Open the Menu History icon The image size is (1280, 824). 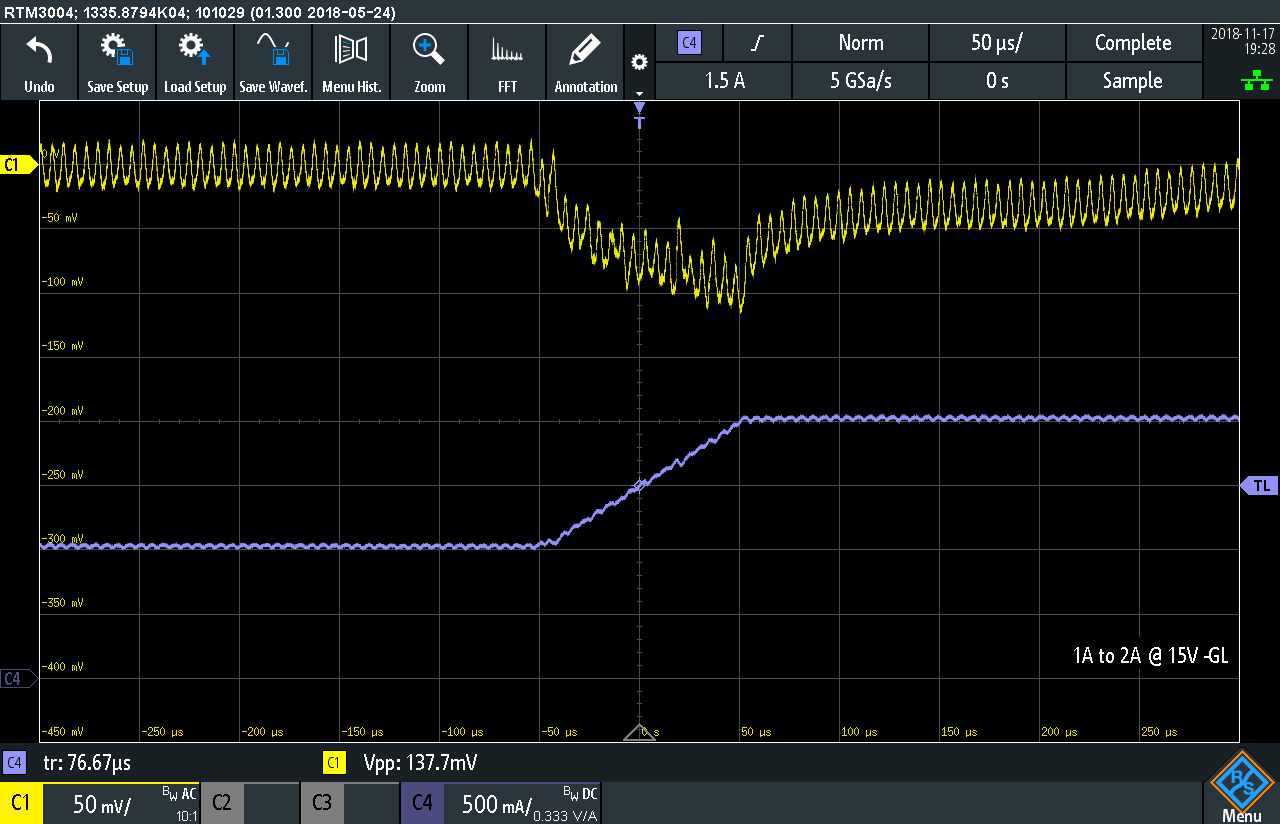click(351, 50)
